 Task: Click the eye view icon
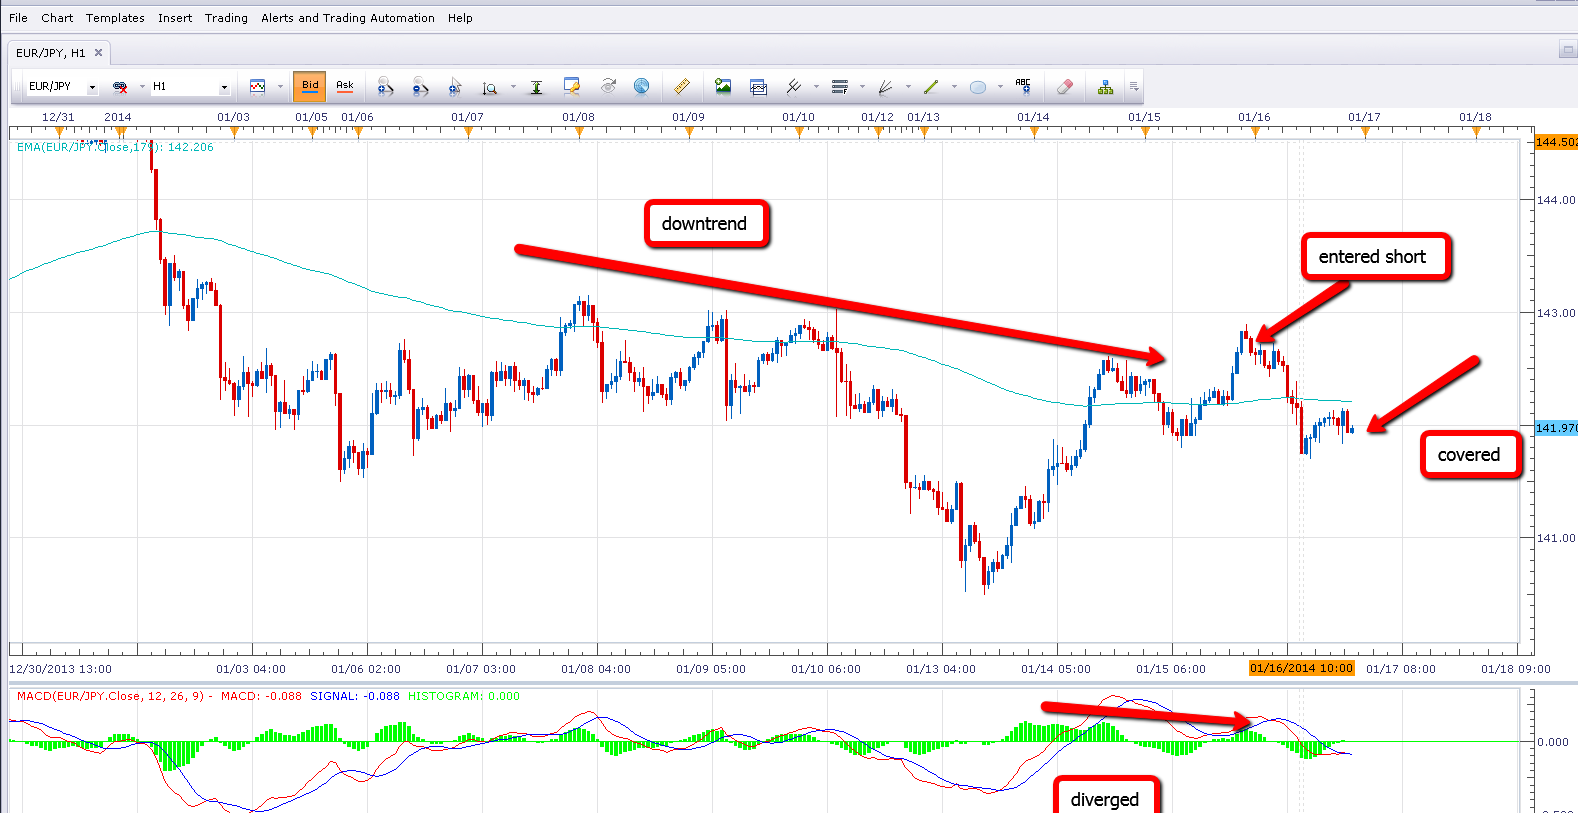(x=608, y=87)
